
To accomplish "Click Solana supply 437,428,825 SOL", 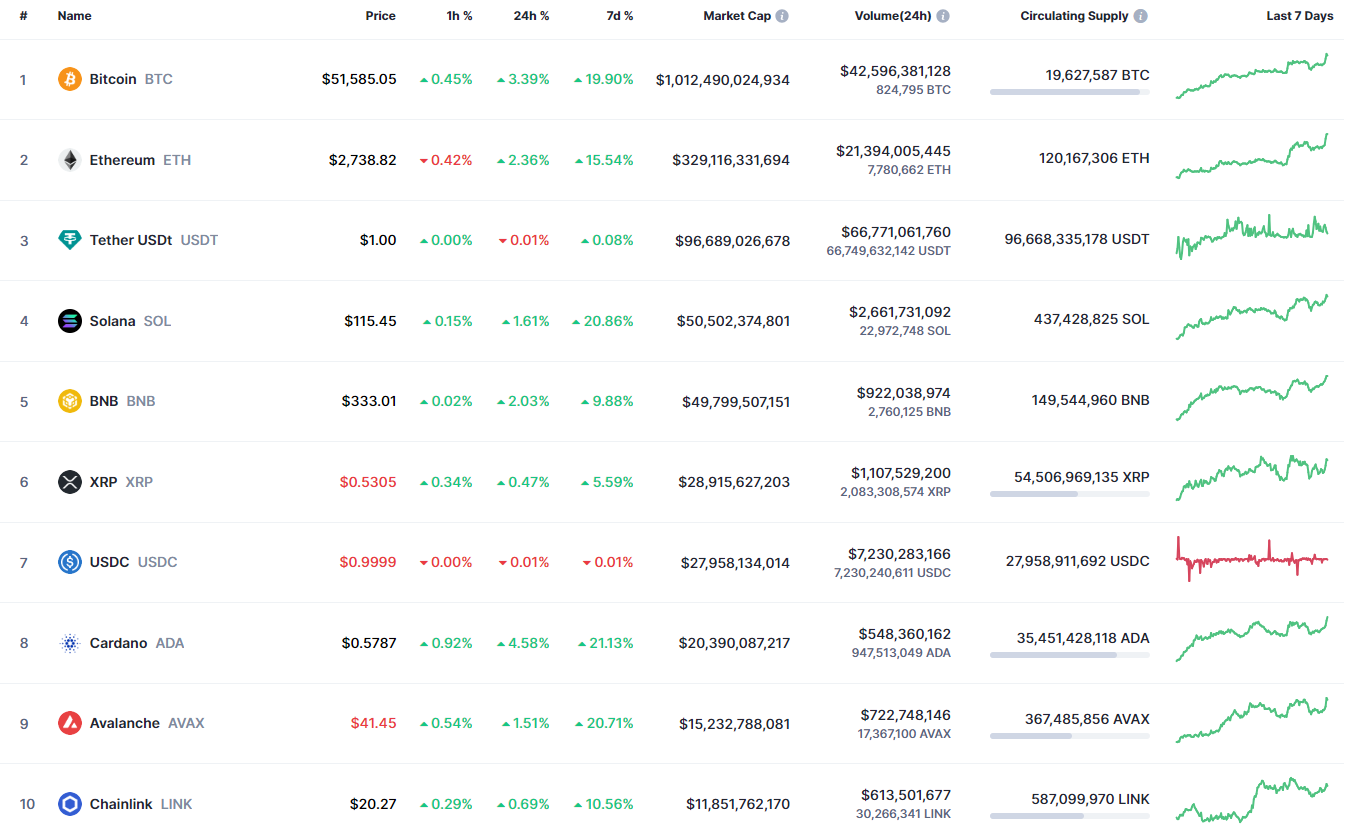I will pos(1092,319).
